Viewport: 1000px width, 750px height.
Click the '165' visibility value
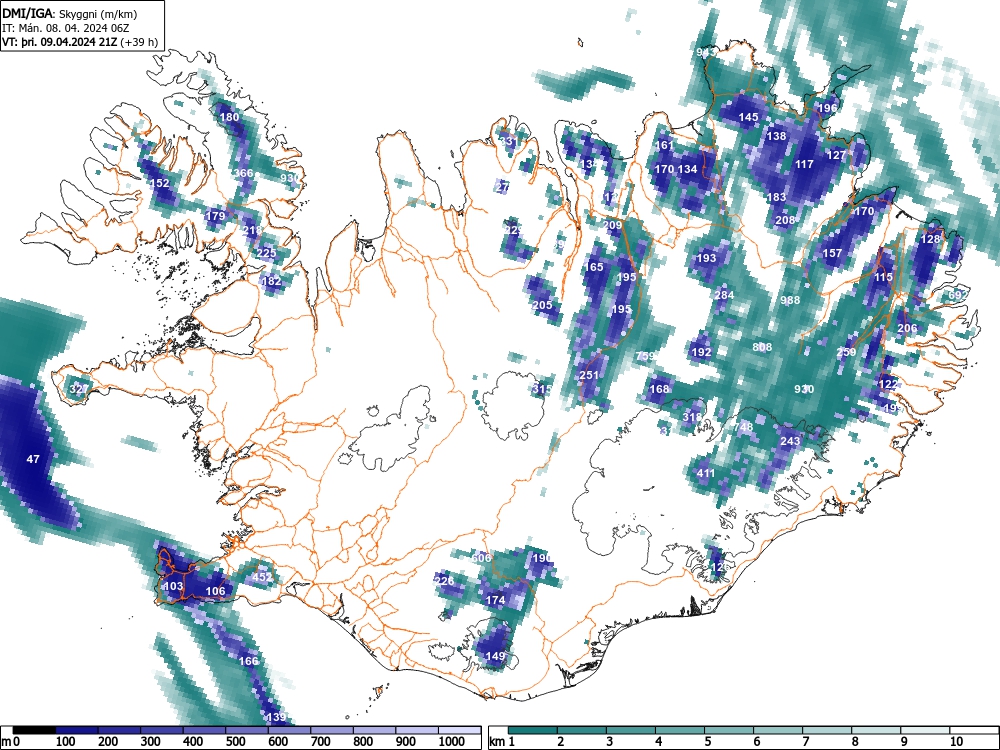click(x=594, y=267)
